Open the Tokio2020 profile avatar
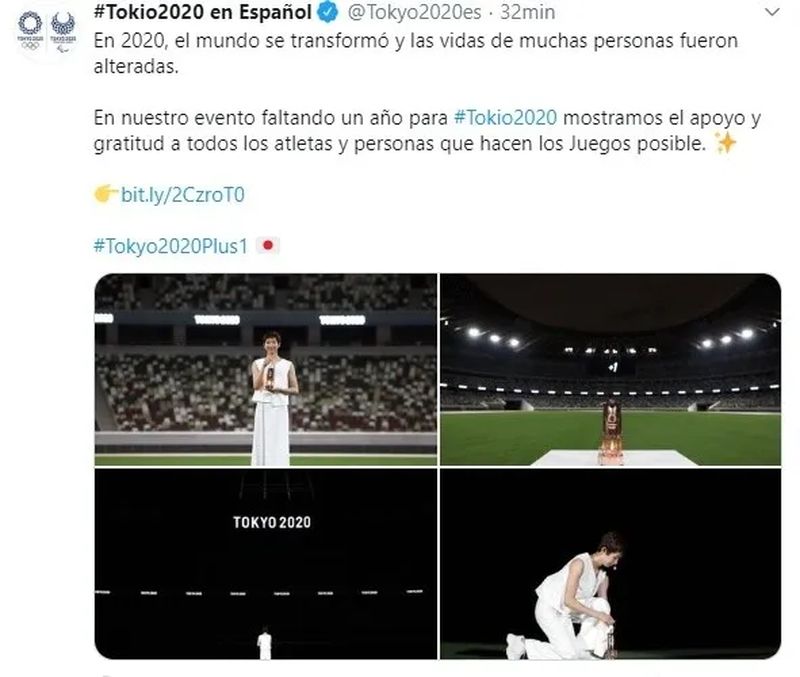This screenshot has width=800, height=677. tap(47, 32)
